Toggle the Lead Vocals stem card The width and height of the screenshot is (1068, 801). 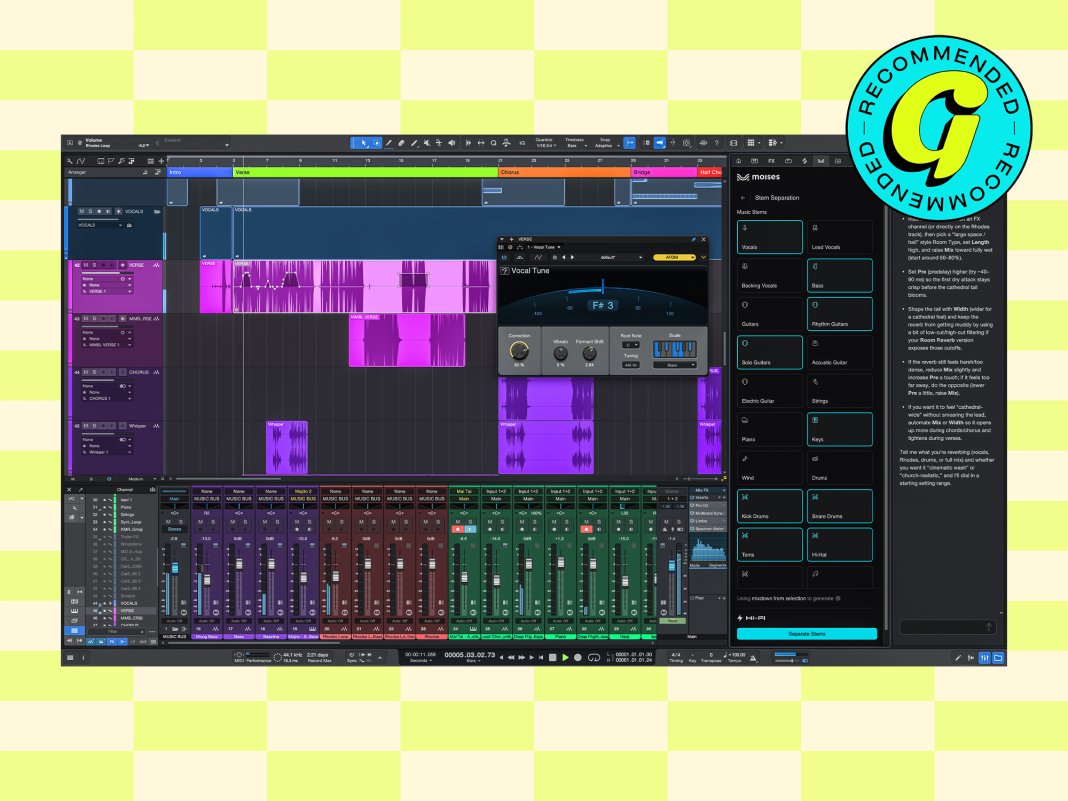(840, 236)
